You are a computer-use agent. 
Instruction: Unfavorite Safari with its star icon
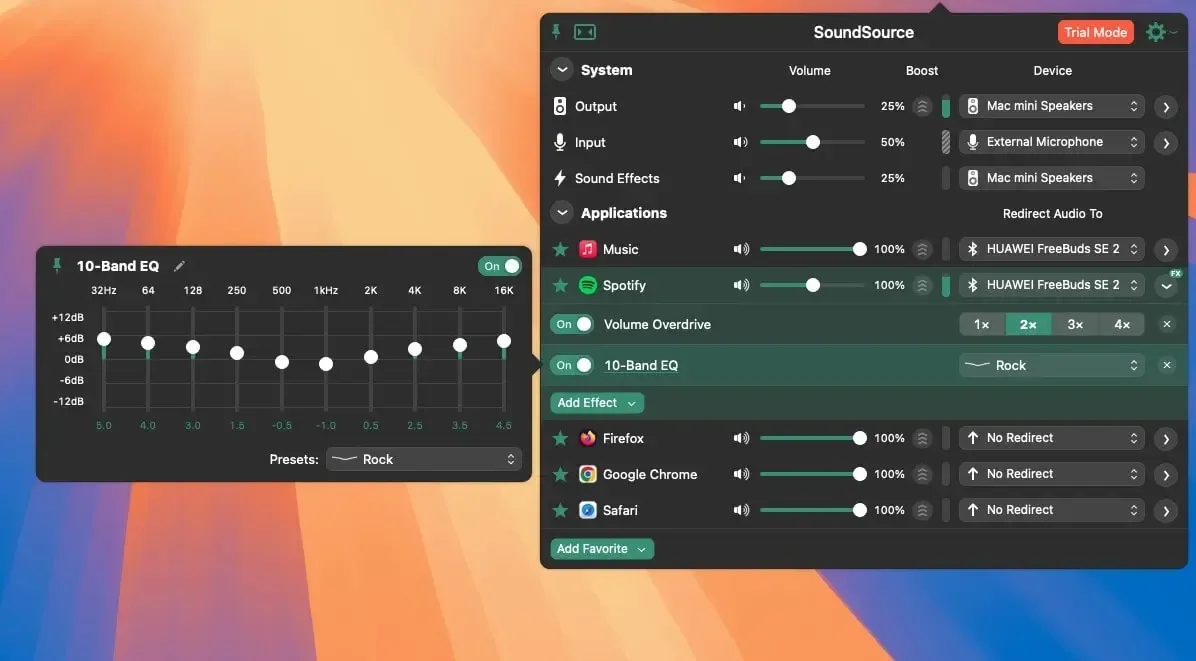[x=561, y=510]
